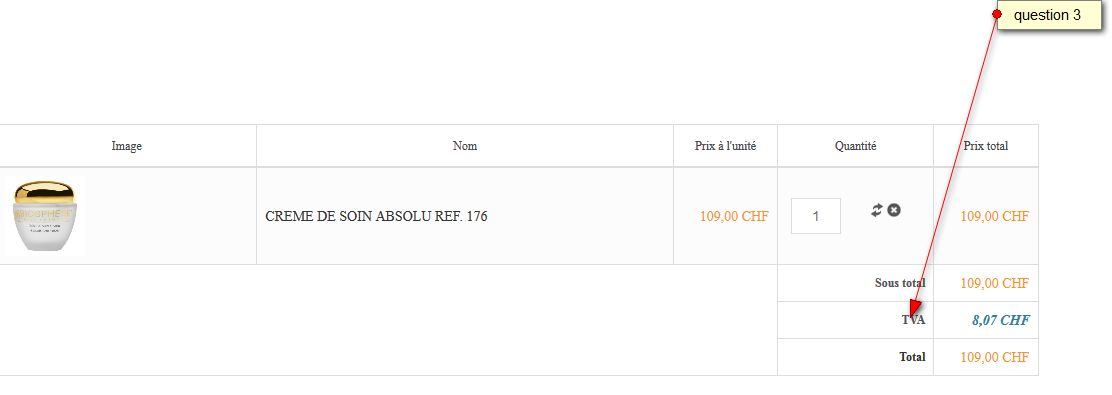Image resolution: width=1112 pixels, height=395 pixels.
Task: Click the Quantité column header
Action: pyautogui.click(x=855, y=146)
